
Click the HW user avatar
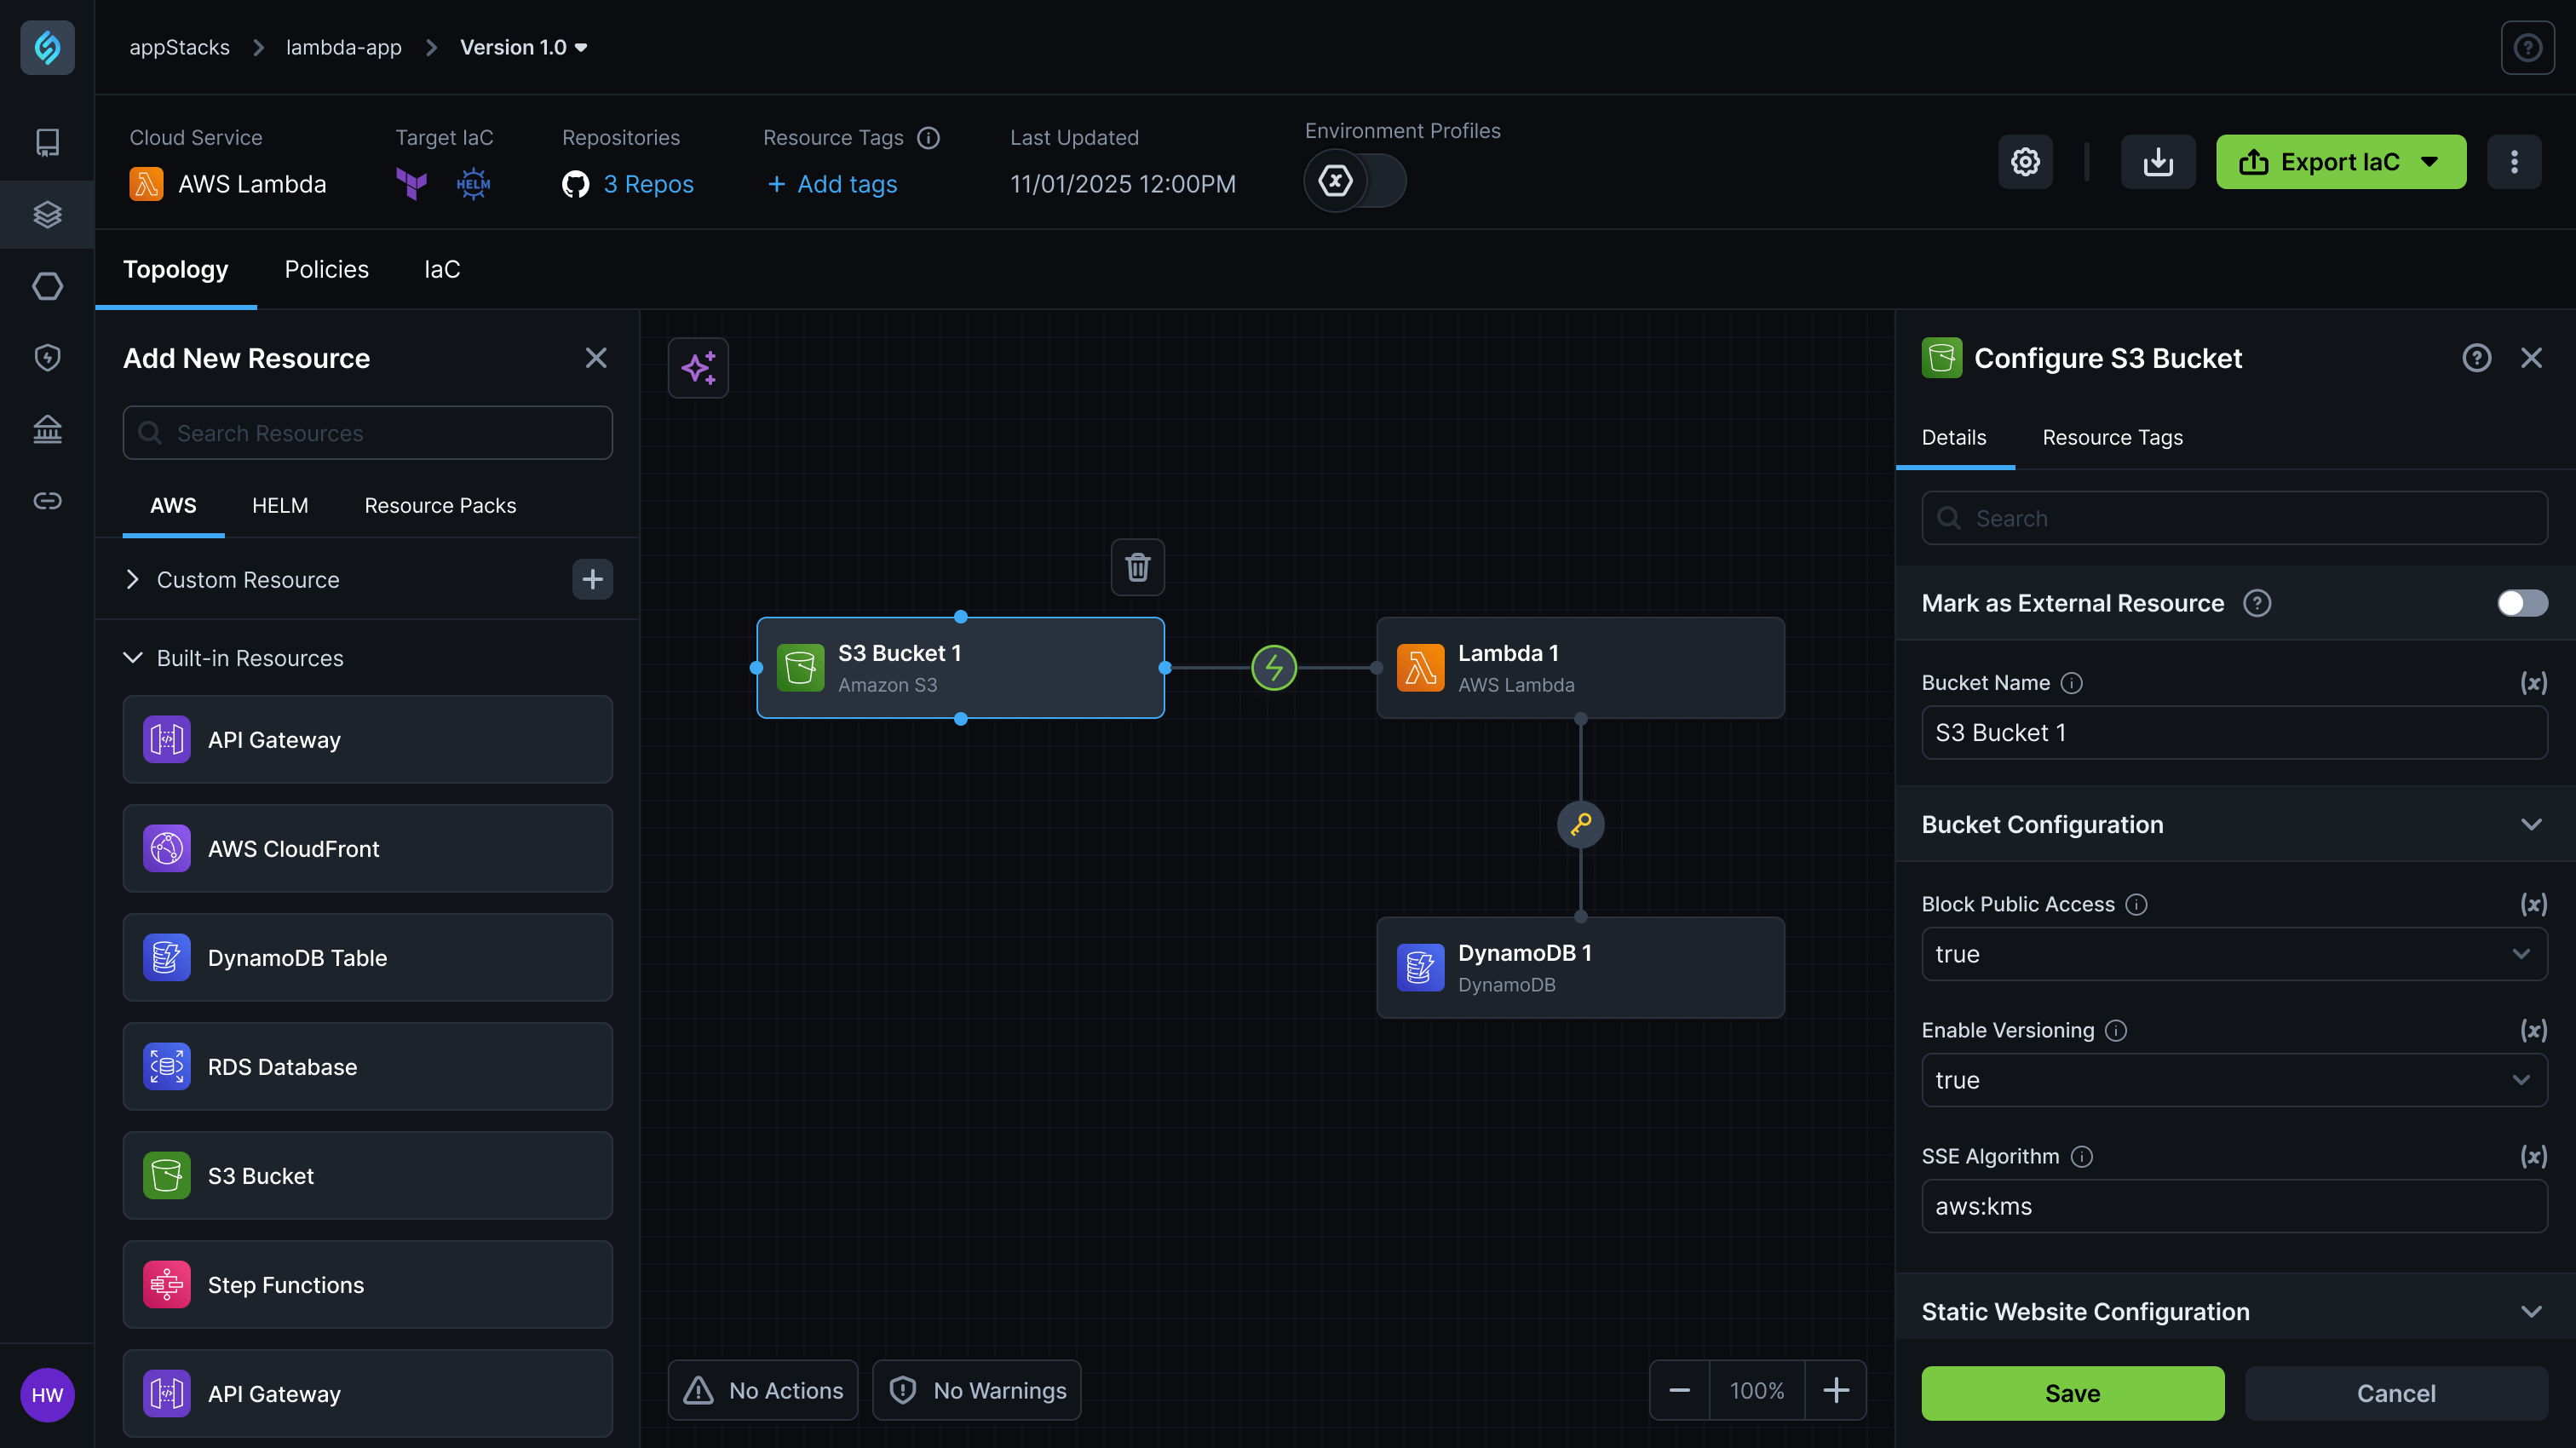(x=47, y=1395)
